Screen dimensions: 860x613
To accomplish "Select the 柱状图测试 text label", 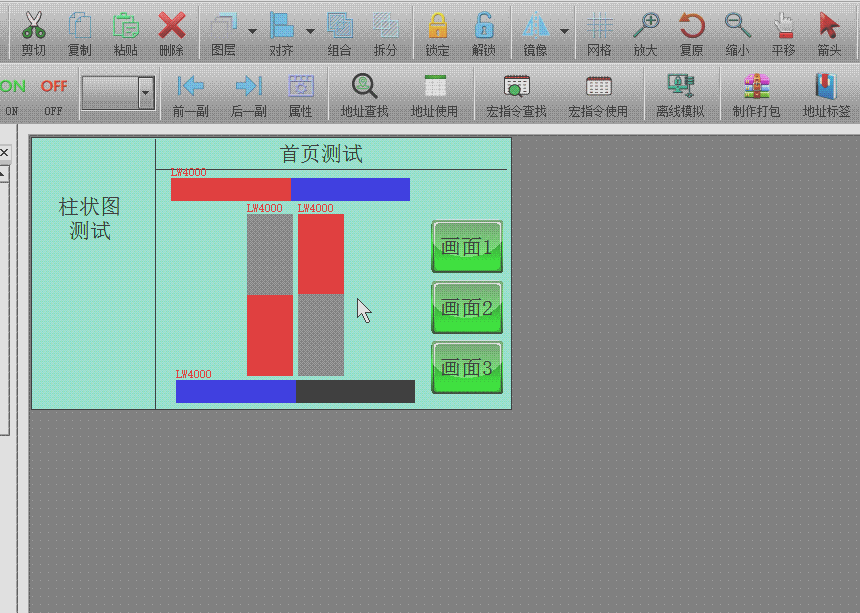I will [90, 218].
